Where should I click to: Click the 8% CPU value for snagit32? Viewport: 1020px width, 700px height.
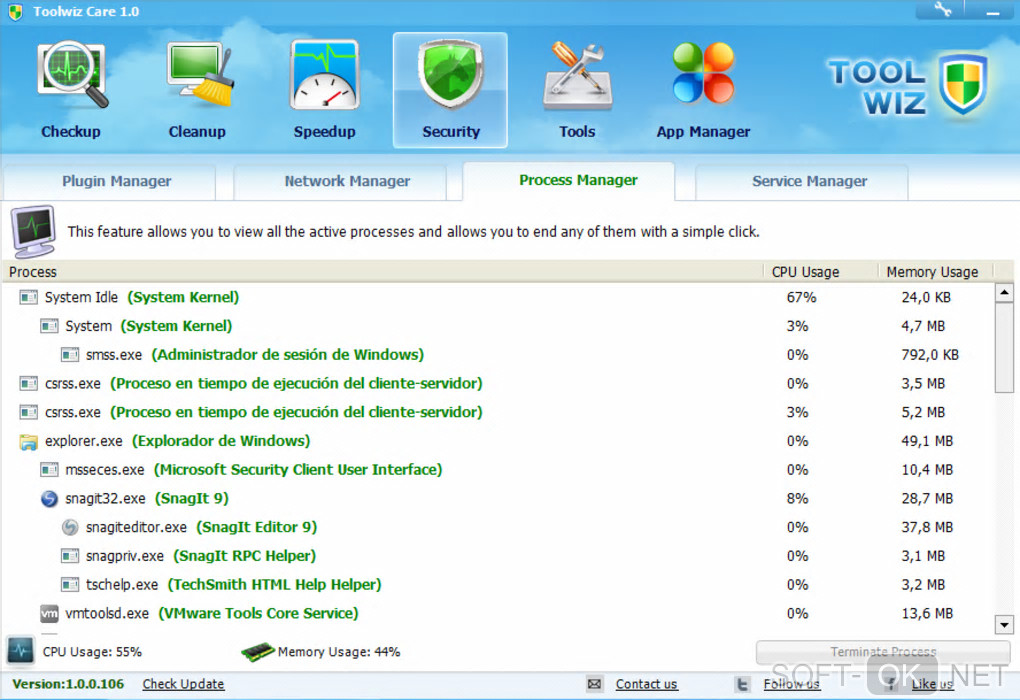(x=798, y=498)
